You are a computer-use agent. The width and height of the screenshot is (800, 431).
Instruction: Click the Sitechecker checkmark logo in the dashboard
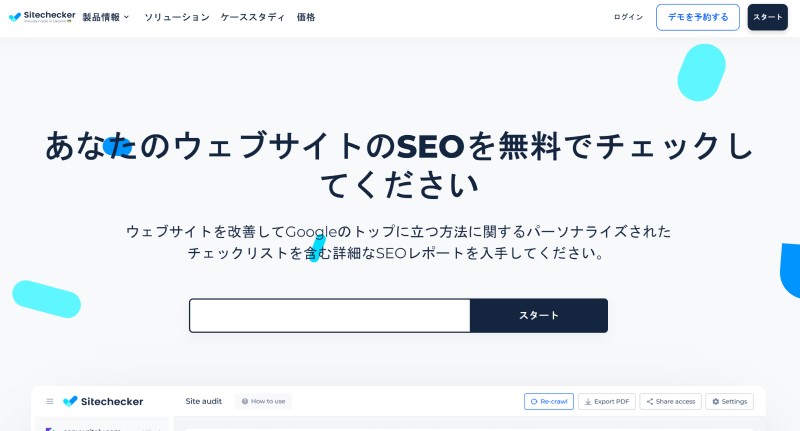[x=70, y=401]
